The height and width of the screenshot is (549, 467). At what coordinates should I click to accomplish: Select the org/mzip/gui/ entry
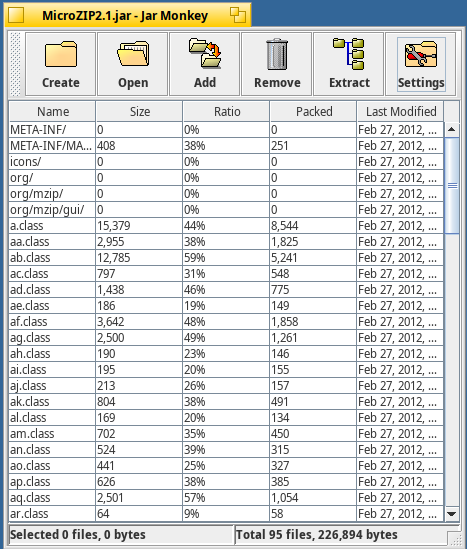[226, 210]
